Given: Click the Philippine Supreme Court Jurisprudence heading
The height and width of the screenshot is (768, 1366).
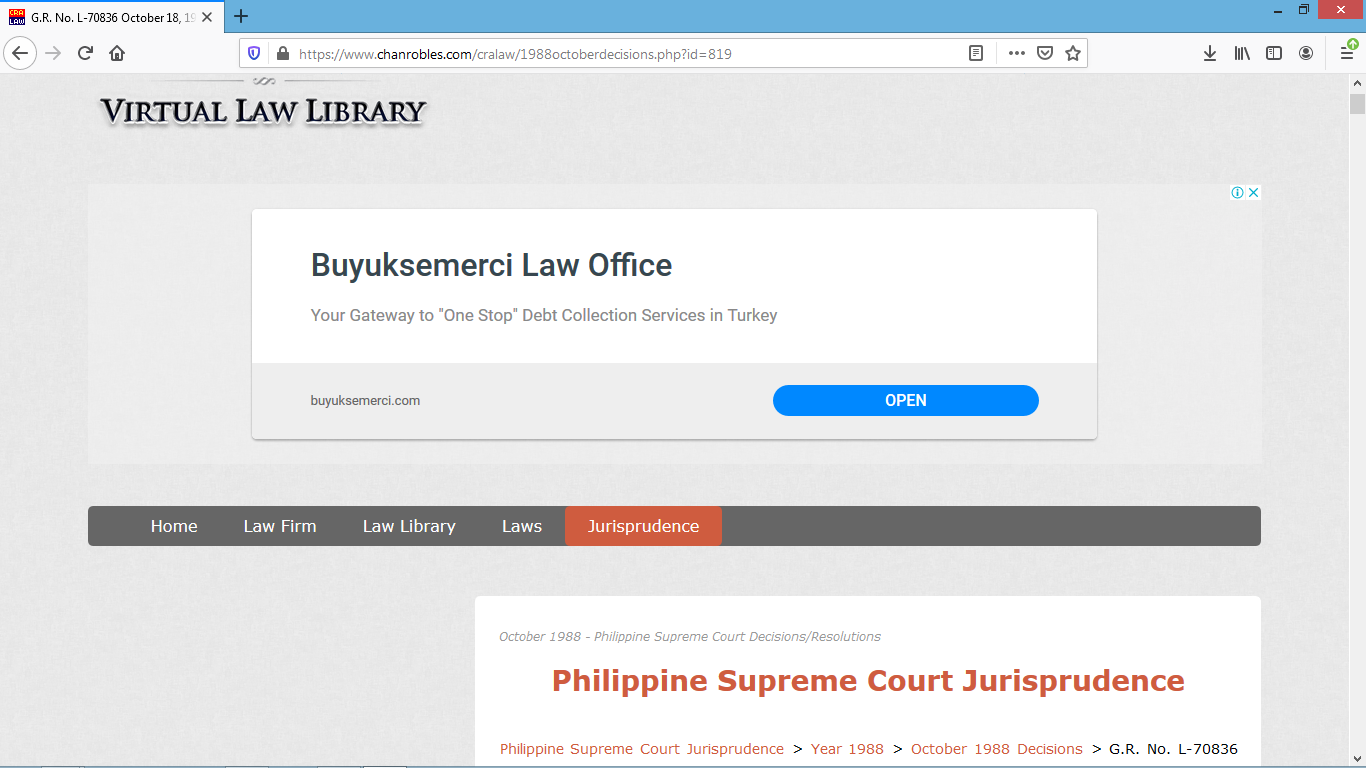Looking at the screenshot, I should (x=868, y=681).
